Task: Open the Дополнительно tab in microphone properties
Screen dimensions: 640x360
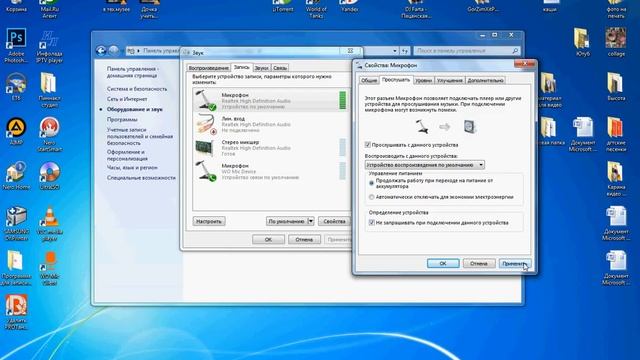Action: point(486,80)
